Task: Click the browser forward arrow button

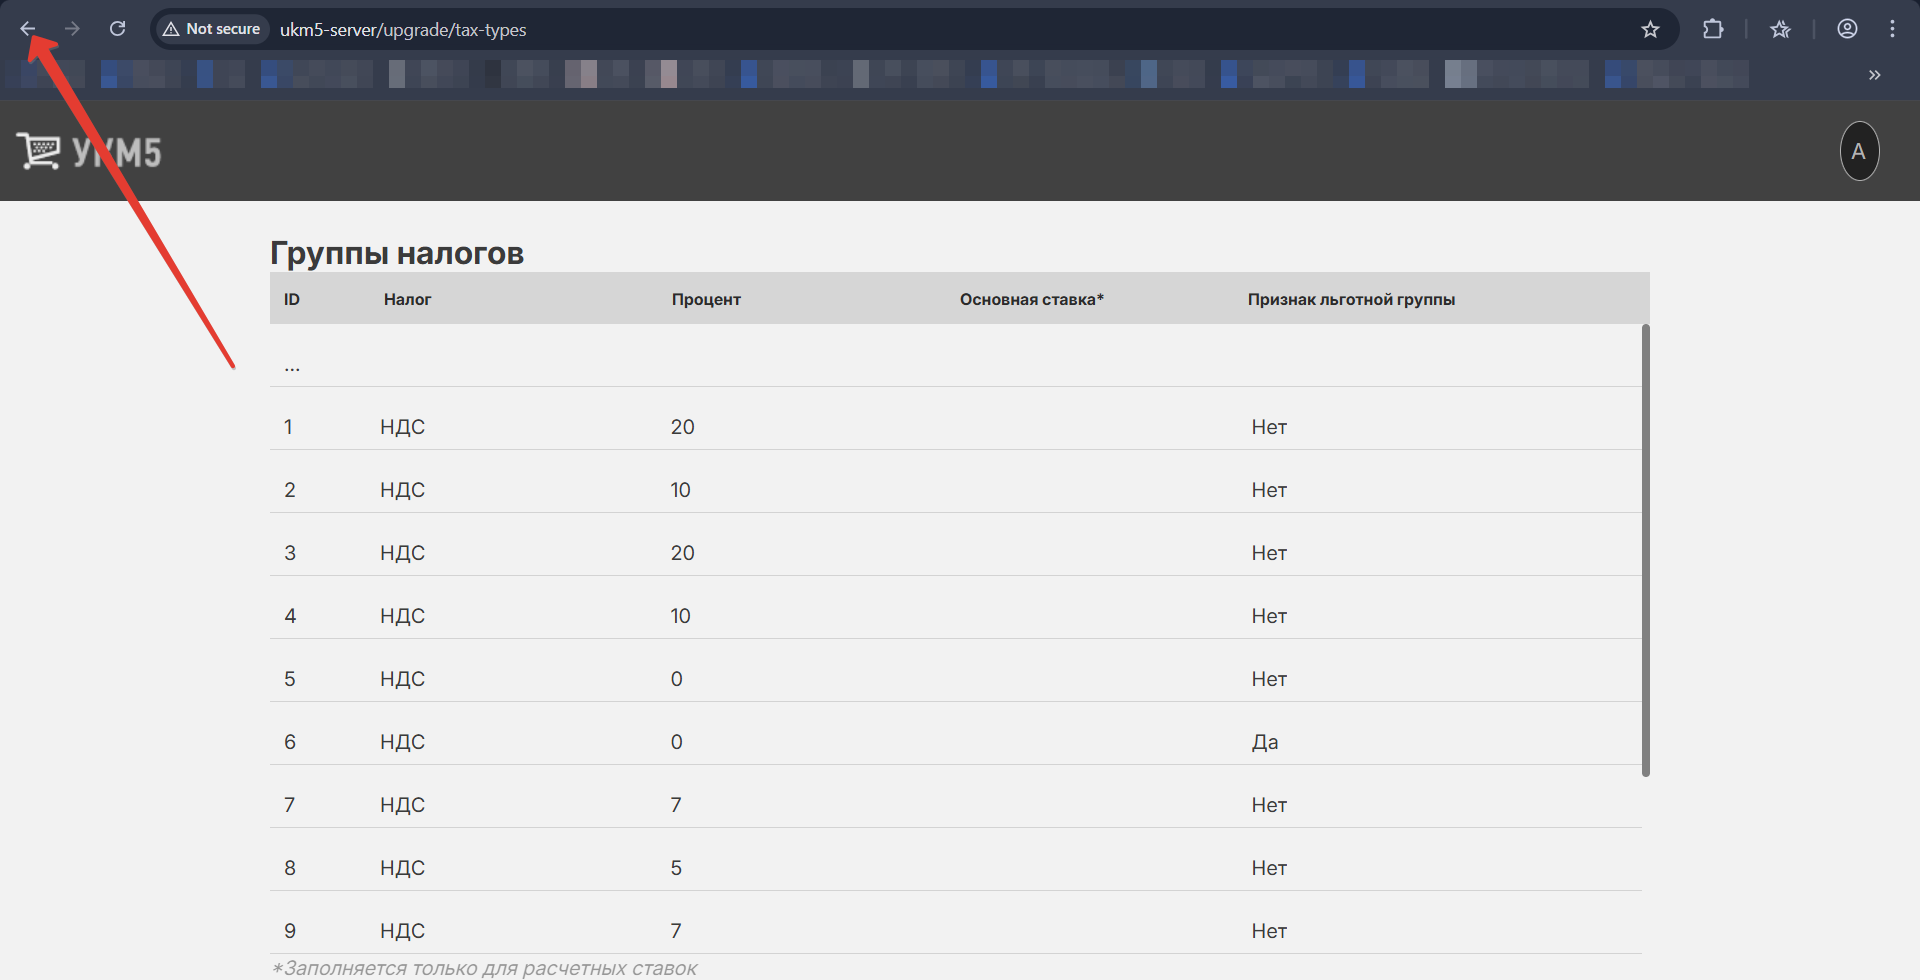Action: click(x=72, y=29)
